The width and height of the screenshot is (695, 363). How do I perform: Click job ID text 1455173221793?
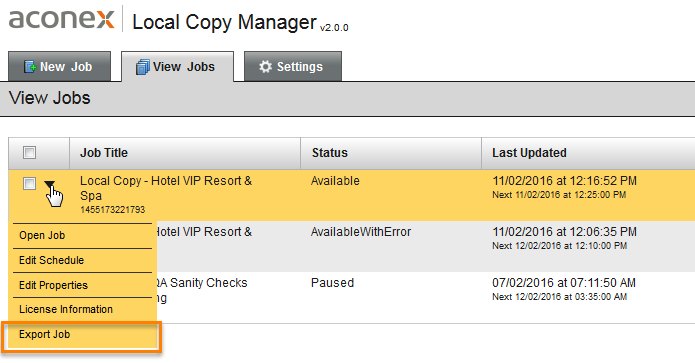(x=113, y=210)
